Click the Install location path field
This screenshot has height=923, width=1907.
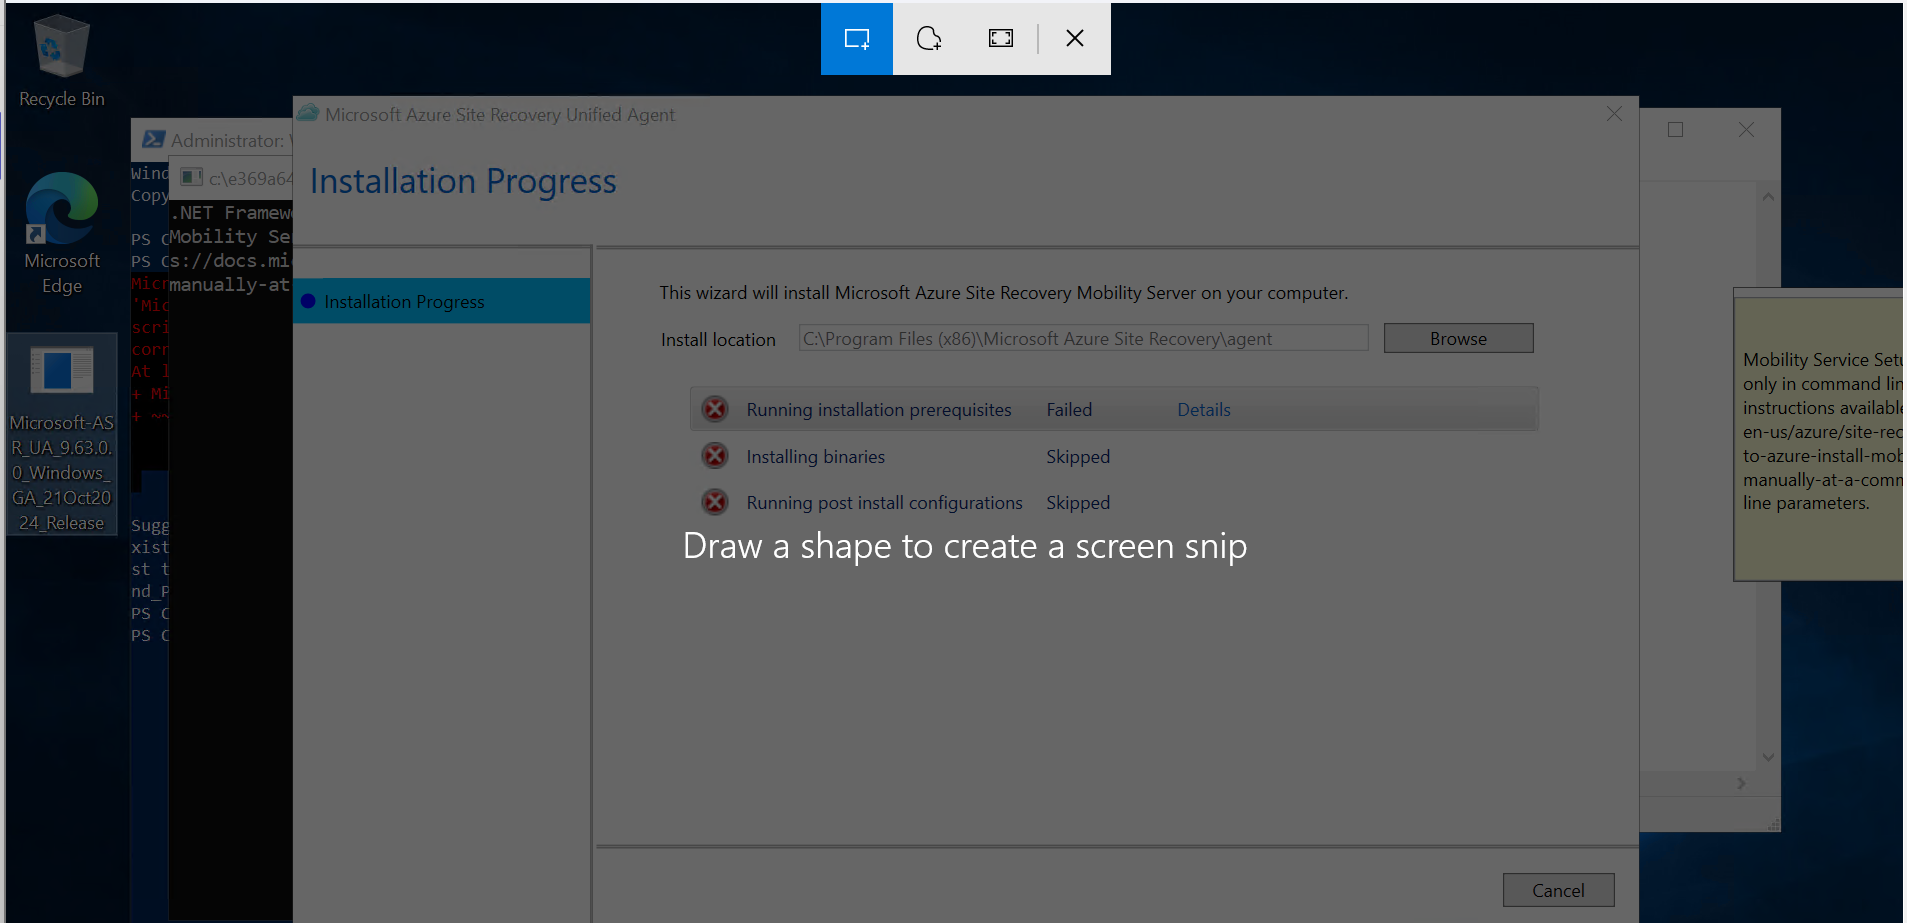(x=1083, y=338)
